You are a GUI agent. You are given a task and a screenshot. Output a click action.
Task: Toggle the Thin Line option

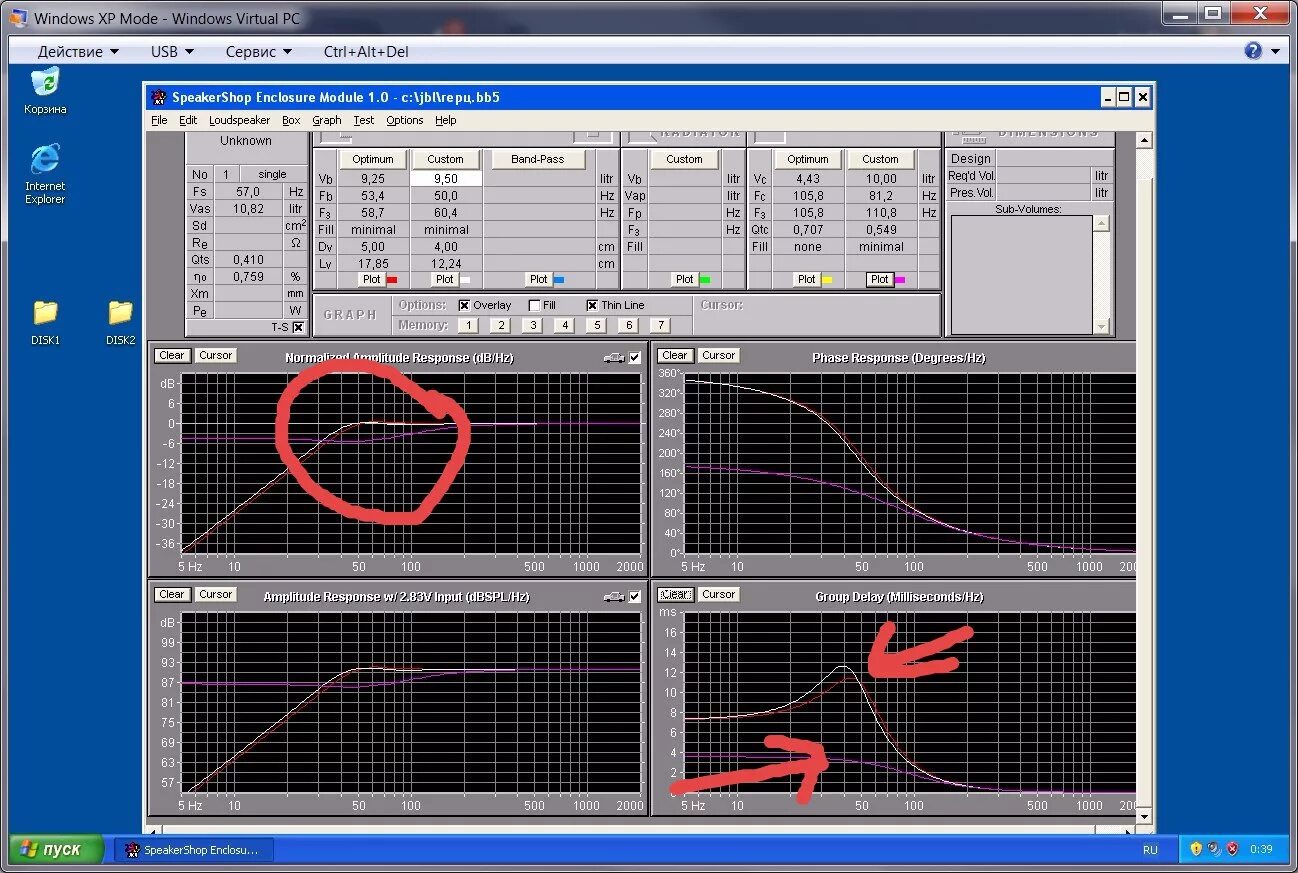592,305
